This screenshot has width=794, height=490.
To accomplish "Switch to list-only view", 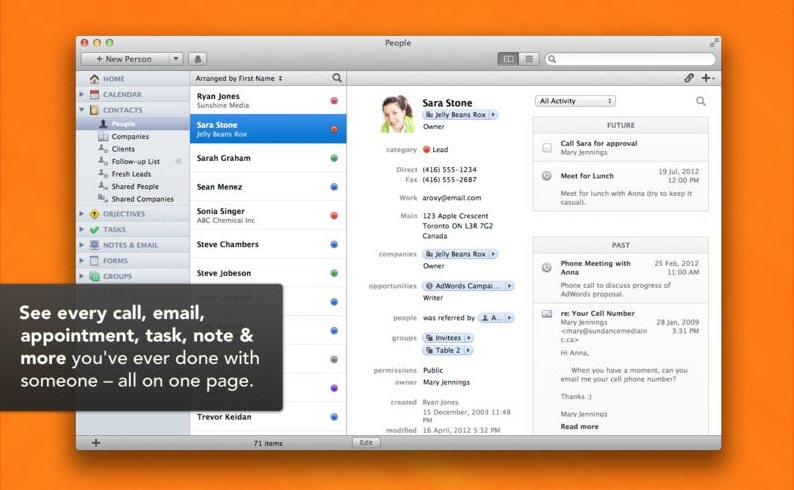I will click(529, 59).
